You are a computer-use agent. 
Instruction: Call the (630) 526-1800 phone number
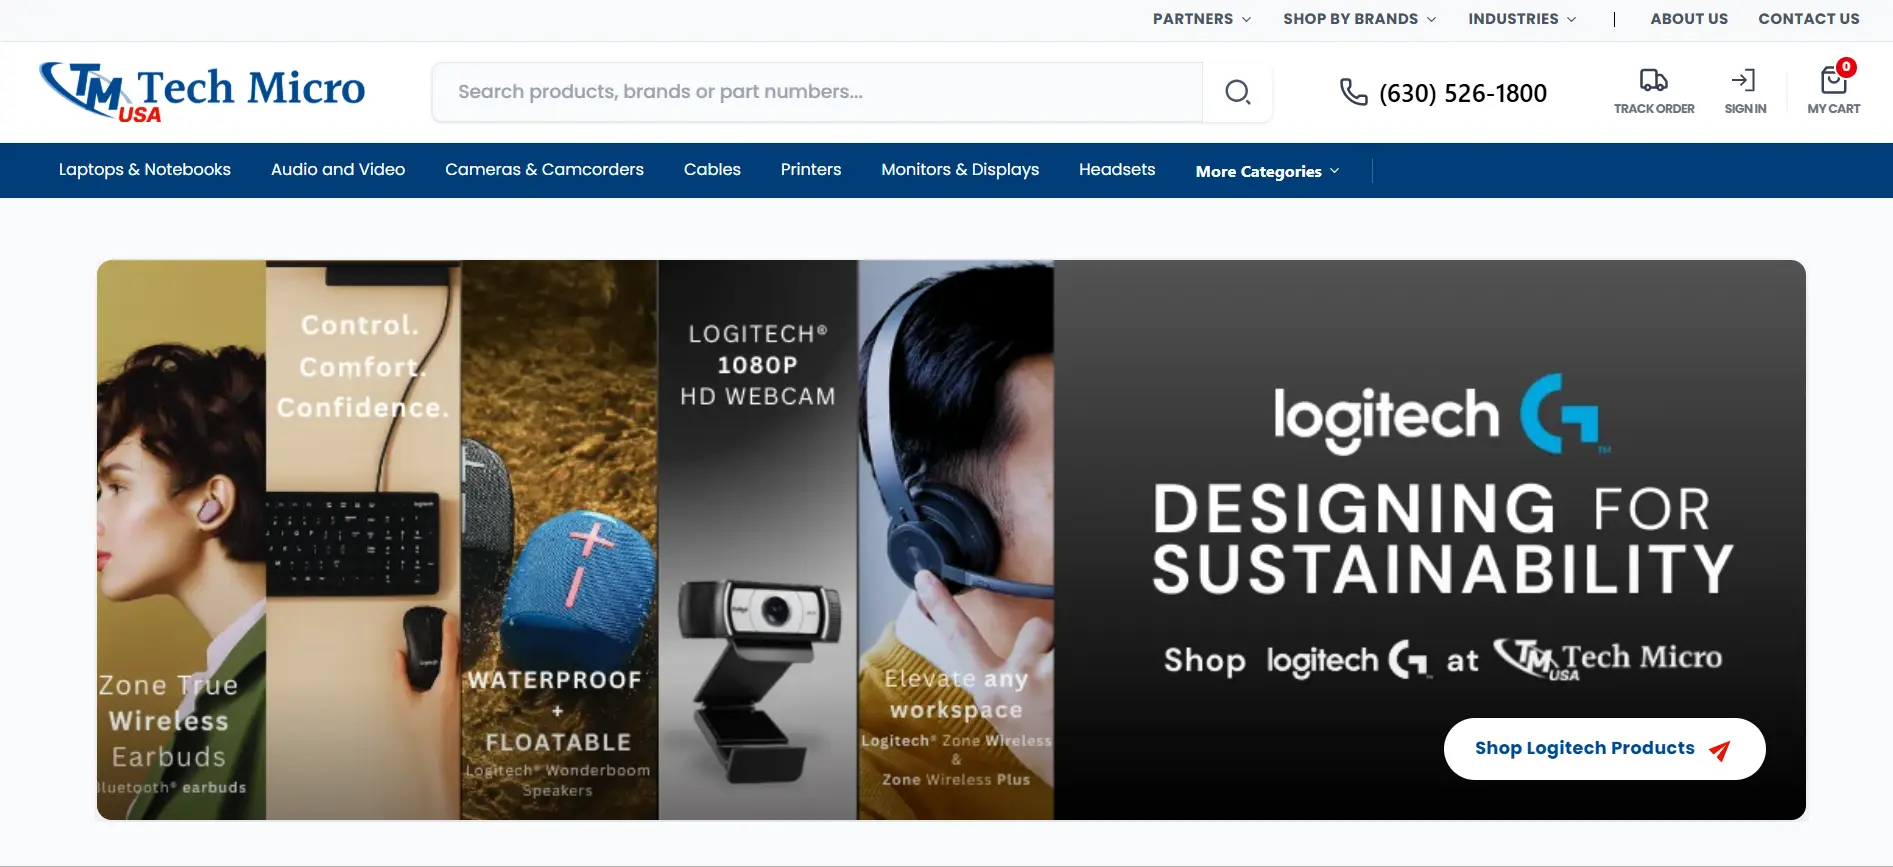(1462, 93)
